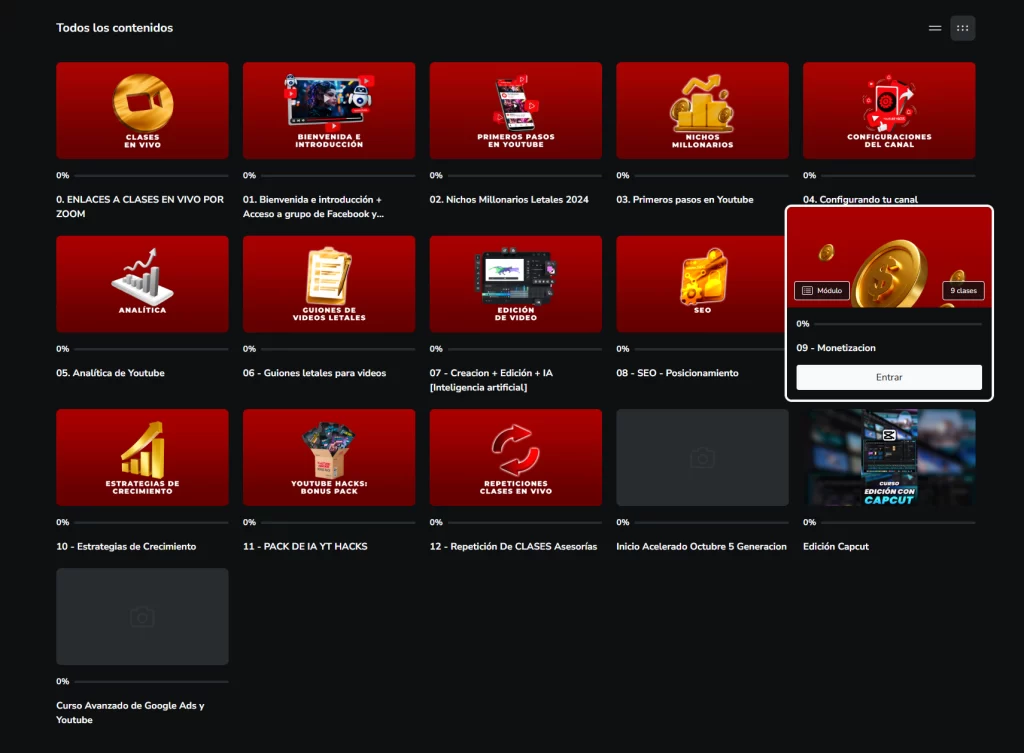
Task: Open the Nichos Millonarios module thumbnail
Action: [x=702, y=110]
